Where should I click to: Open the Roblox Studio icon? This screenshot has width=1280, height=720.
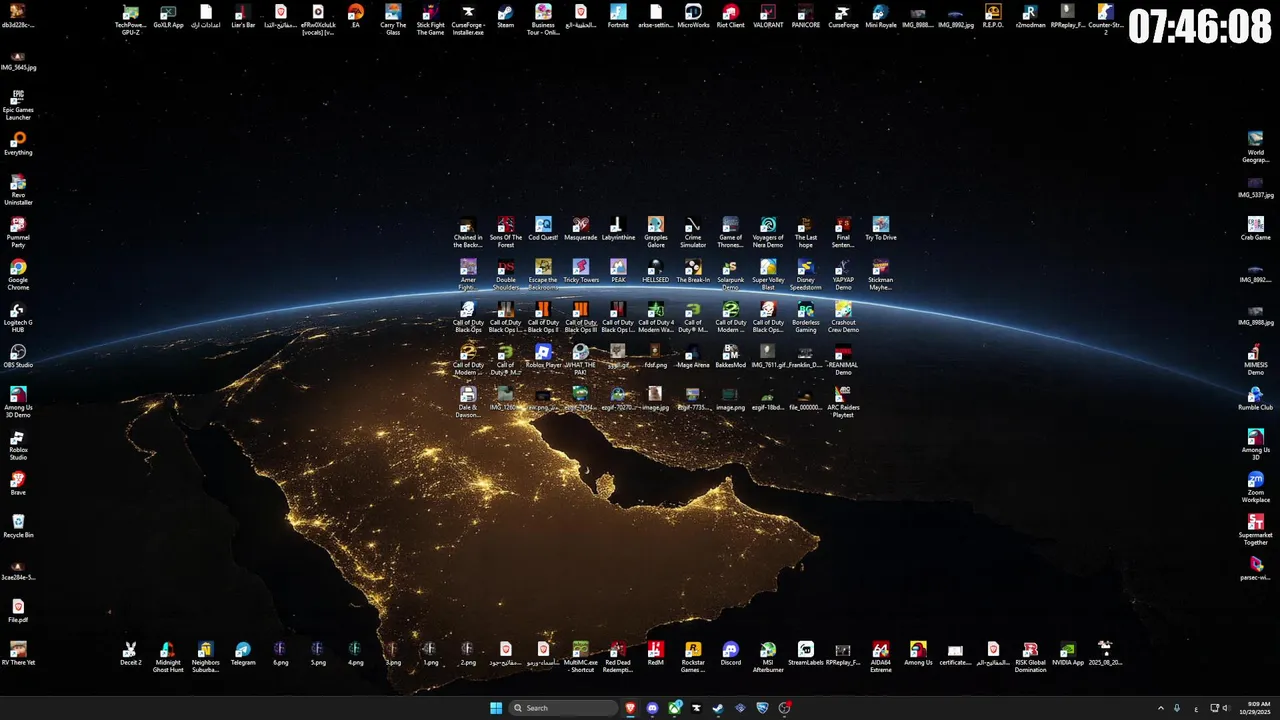18,444
